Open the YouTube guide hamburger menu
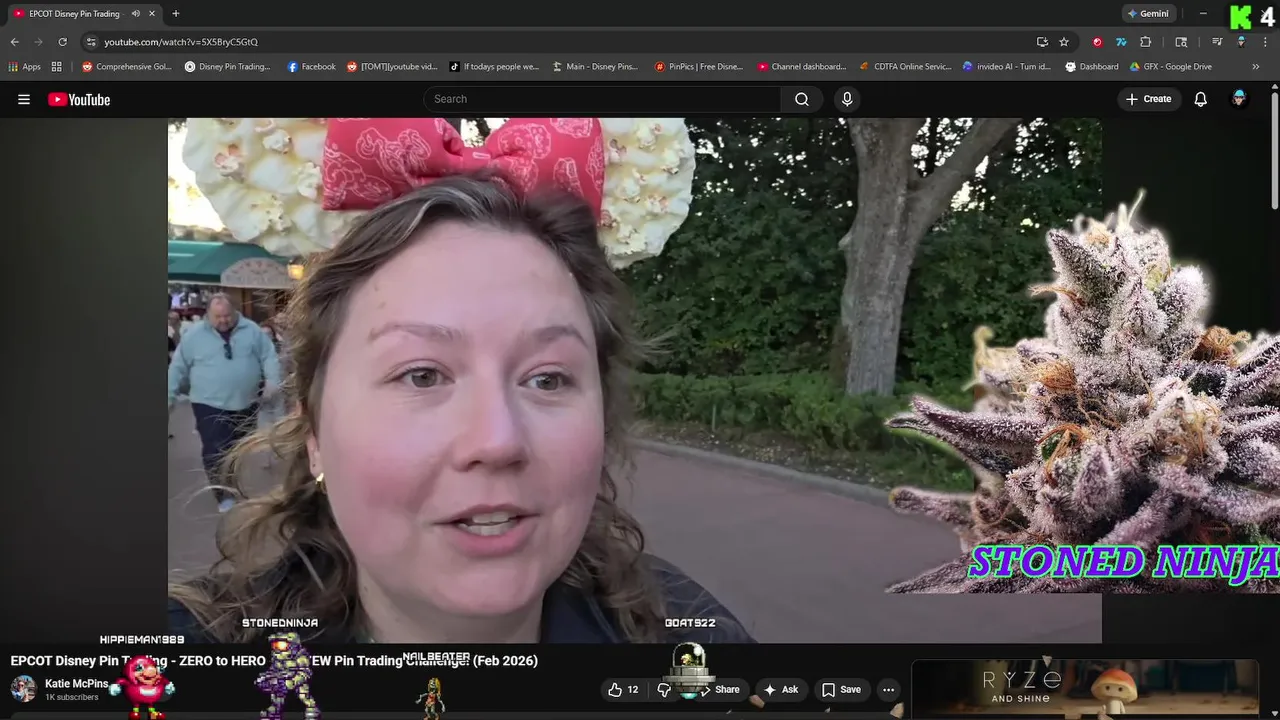The height and width of the screenshot is (720, 1280). click(24, 99)
